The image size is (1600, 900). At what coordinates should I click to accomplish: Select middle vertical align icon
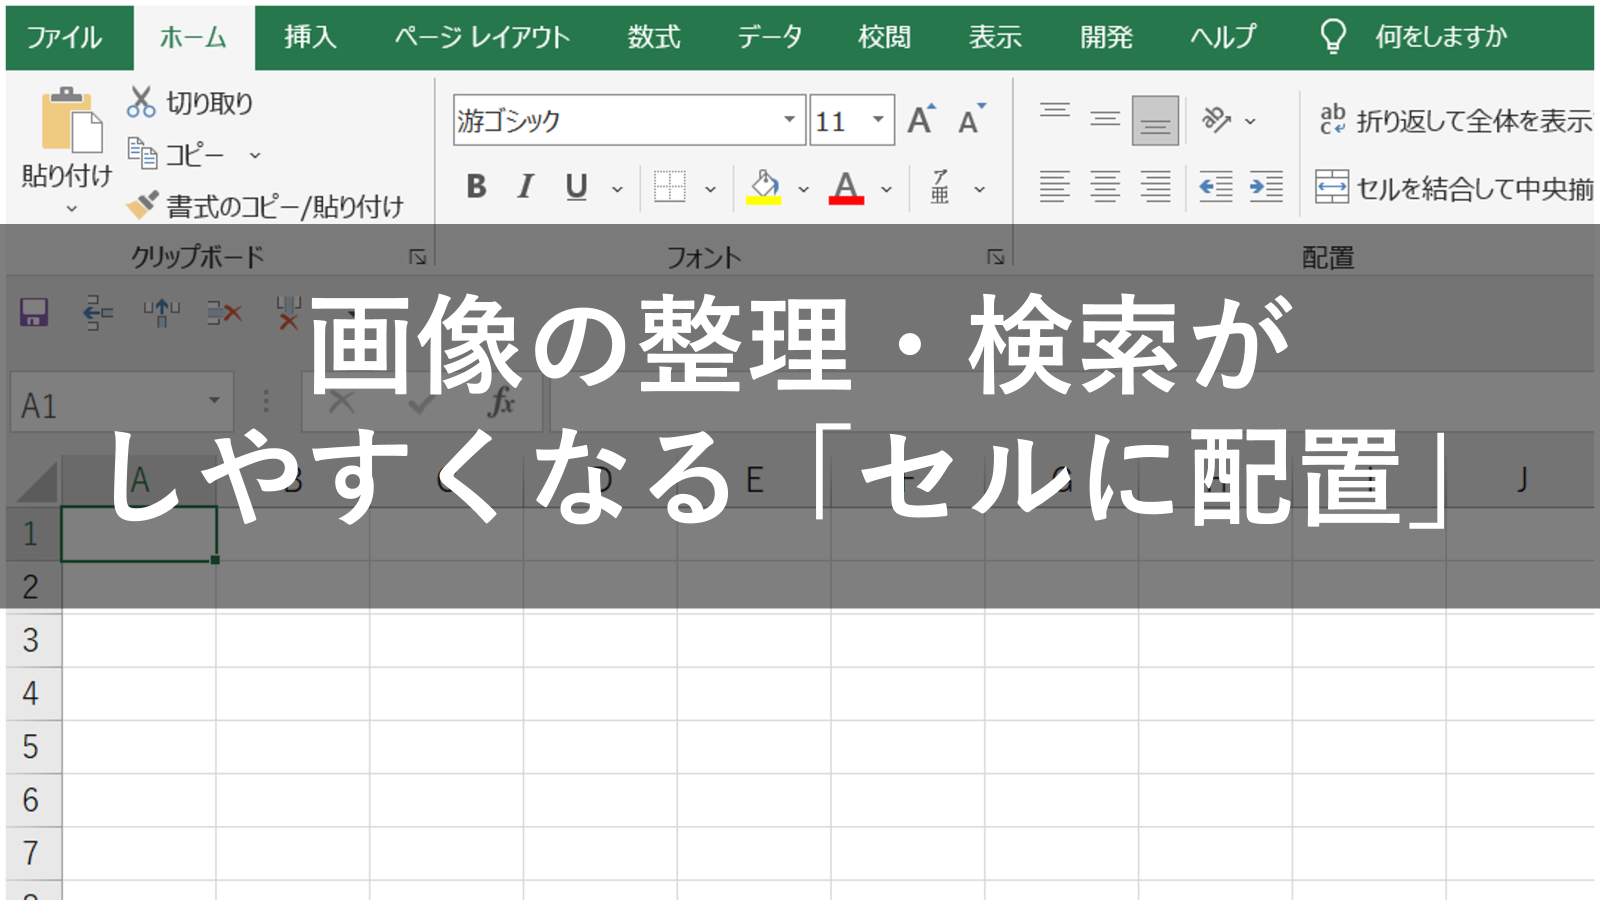pyautogui.click(x=1105, y=120)
